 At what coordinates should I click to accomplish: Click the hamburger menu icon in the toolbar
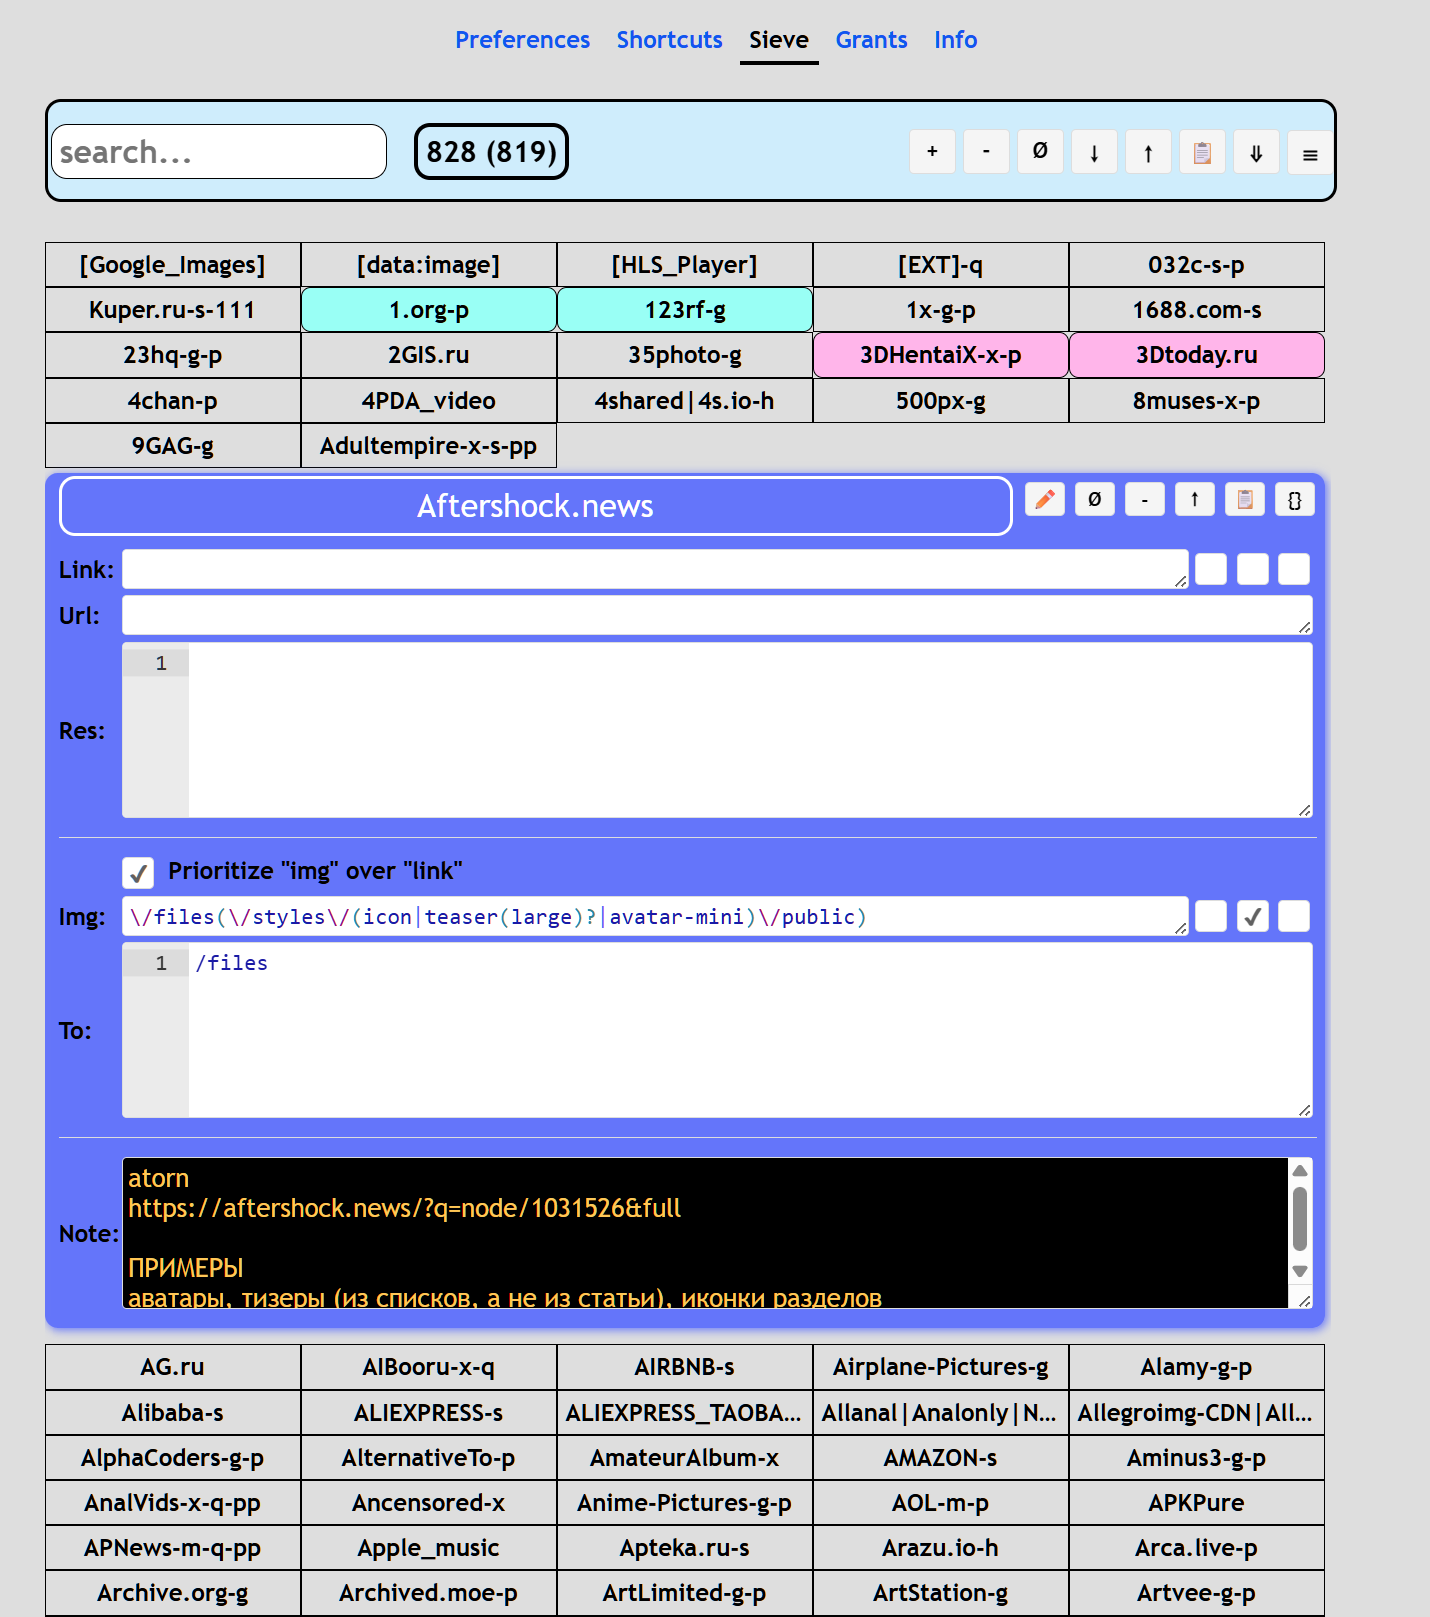1310,152
